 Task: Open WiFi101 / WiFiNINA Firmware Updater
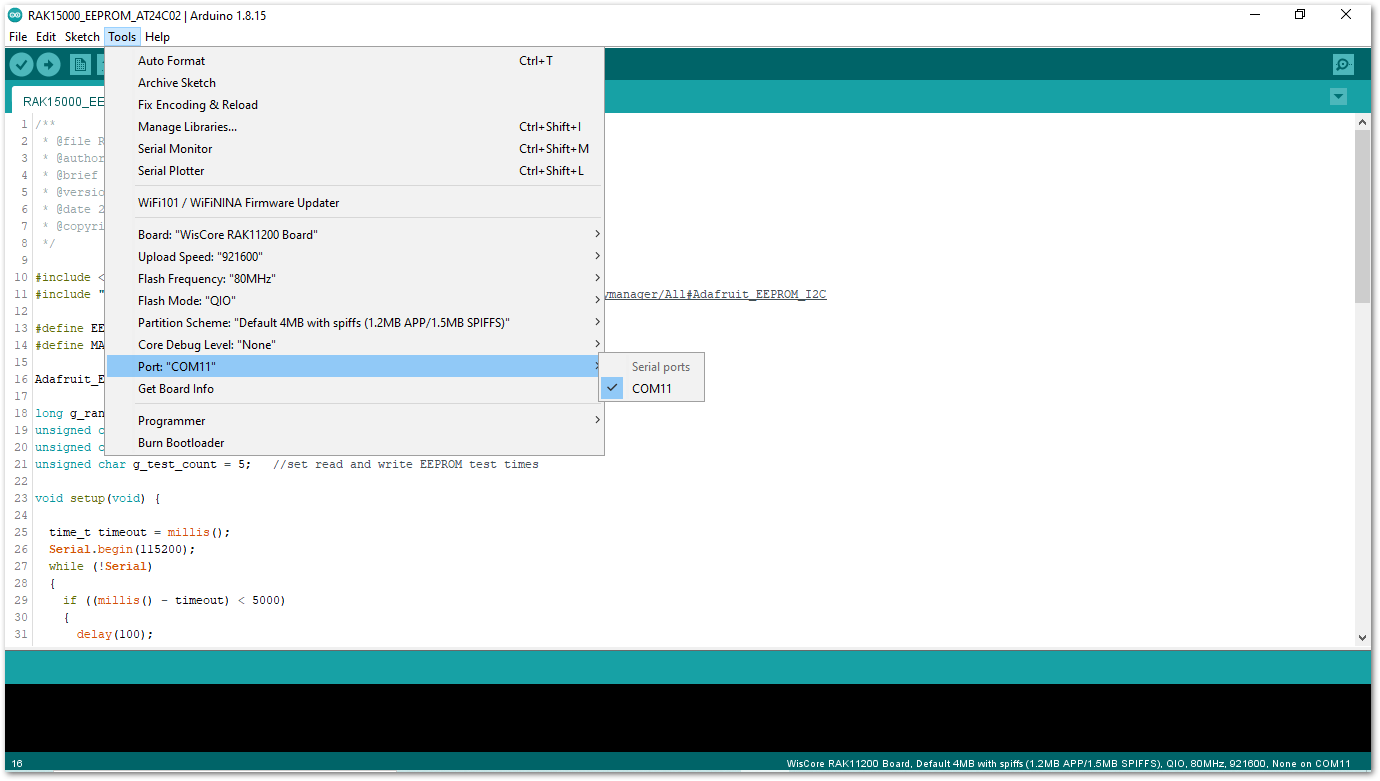[x=355, y=203]
